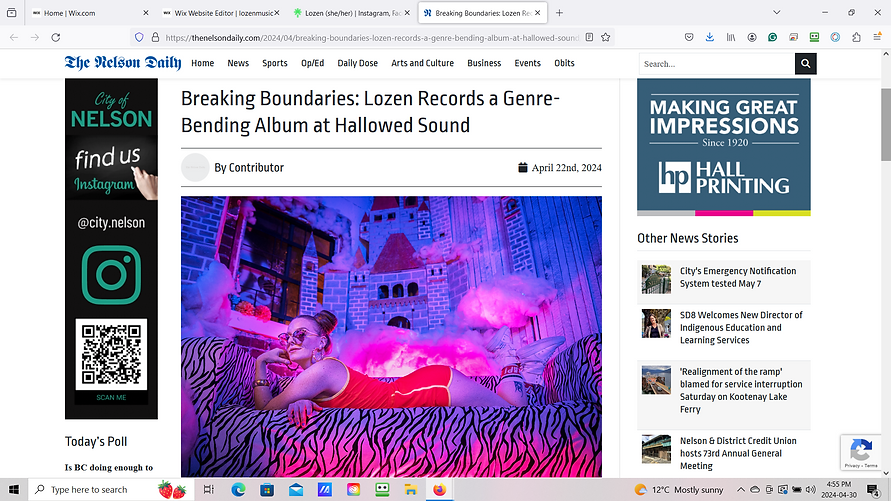Open the Sports menu item
891x501 pixels.
tap(274, 63)
